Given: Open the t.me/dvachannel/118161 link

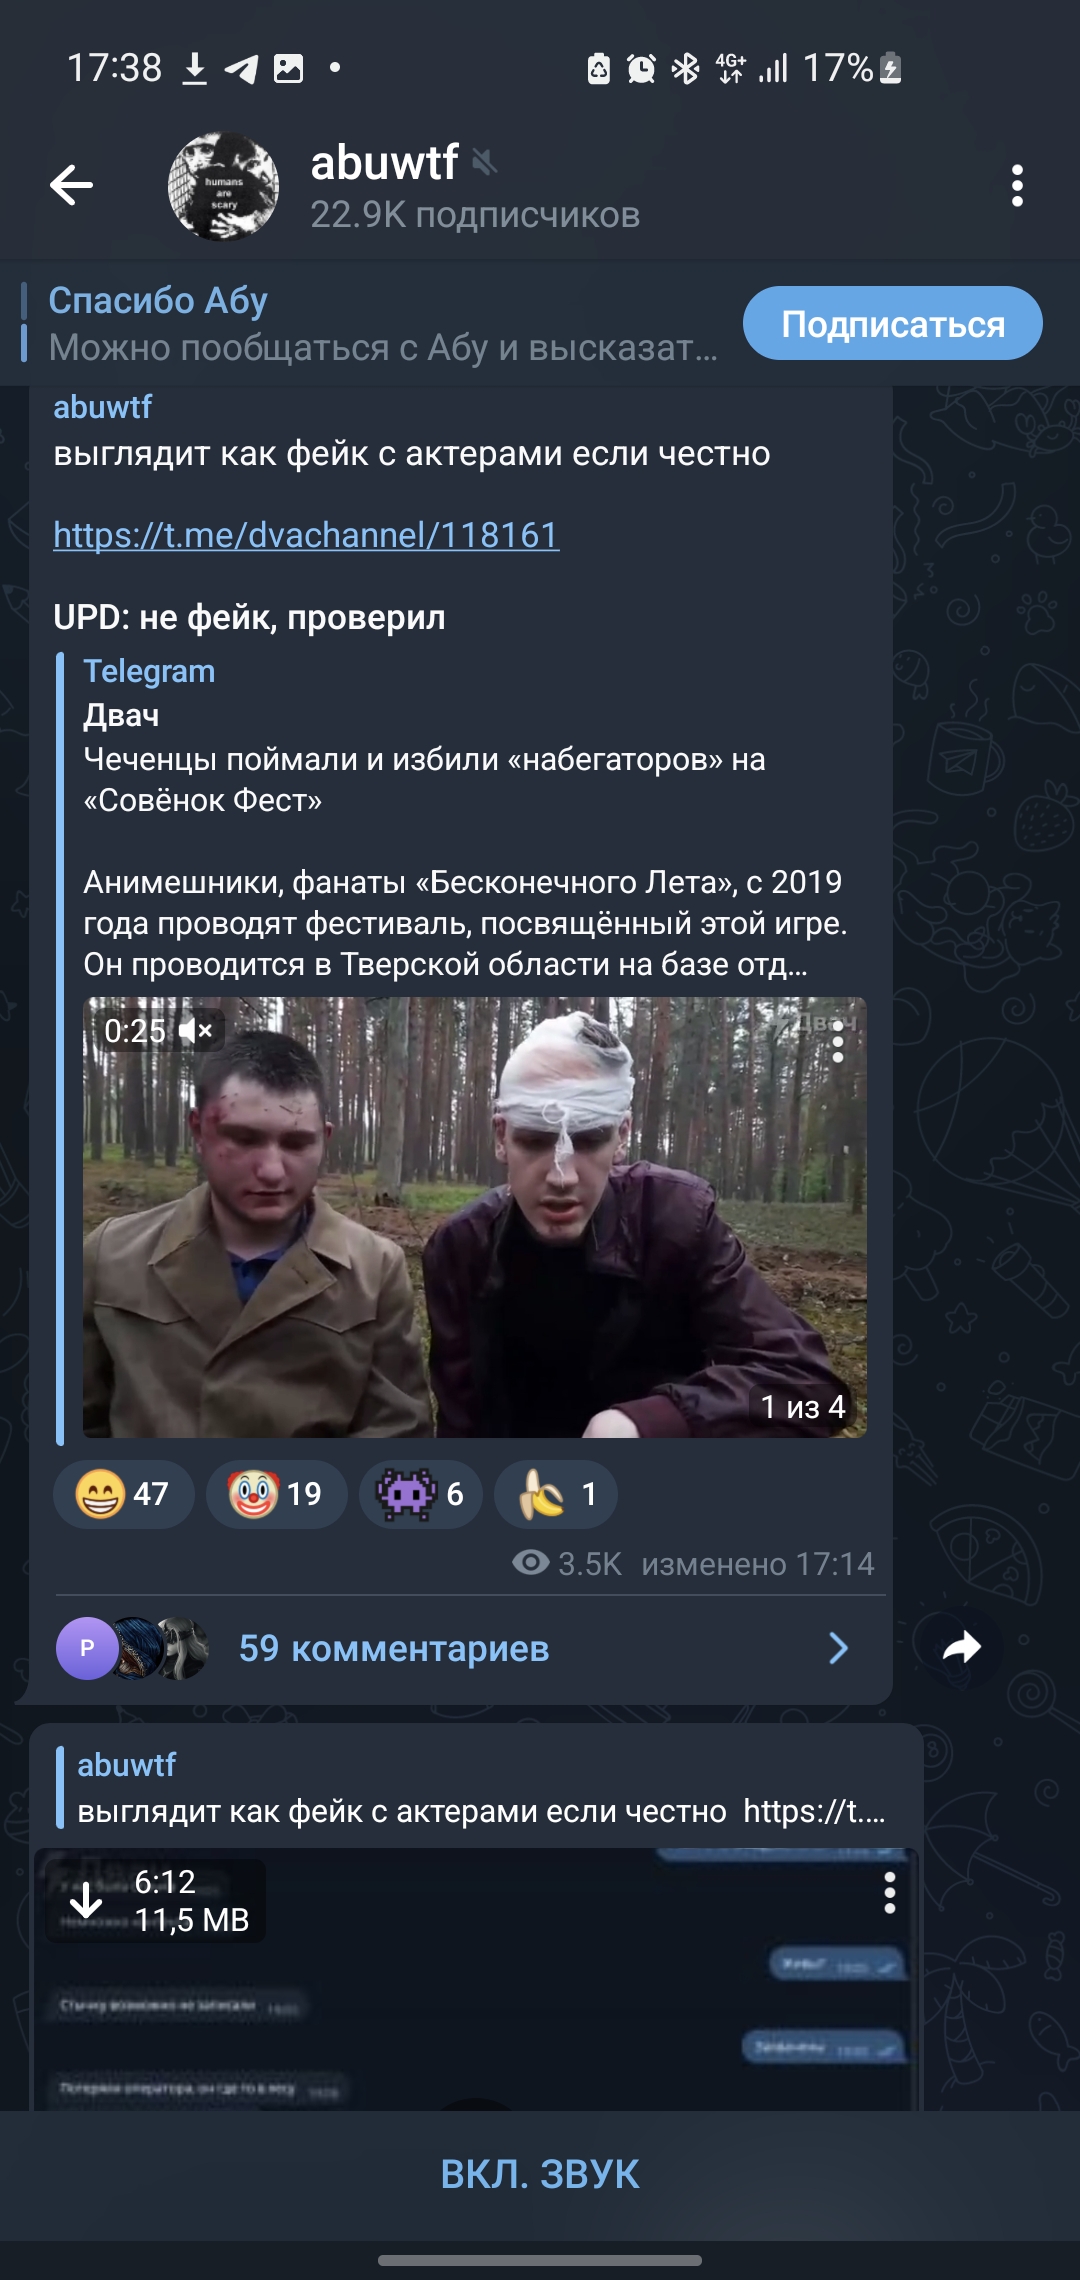Looking at the screenshot, I should (306, 535).
